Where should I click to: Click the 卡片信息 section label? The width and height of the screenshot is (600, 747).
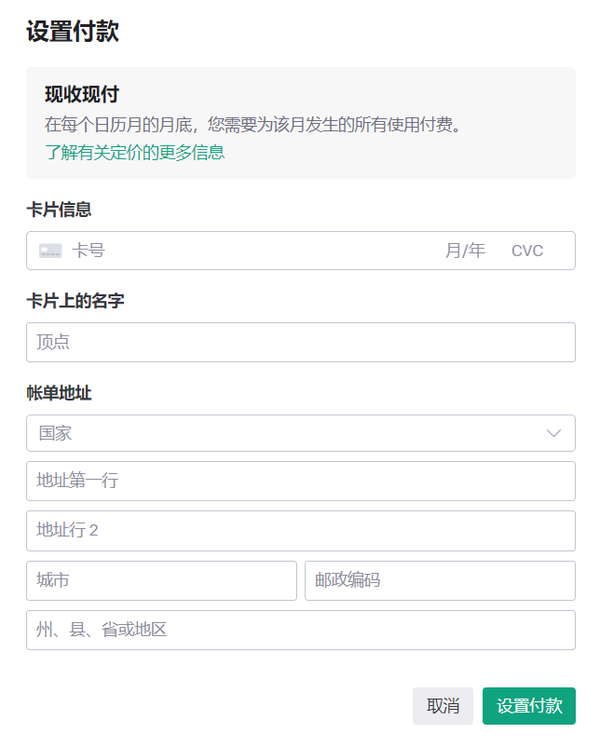pos(59,209)
